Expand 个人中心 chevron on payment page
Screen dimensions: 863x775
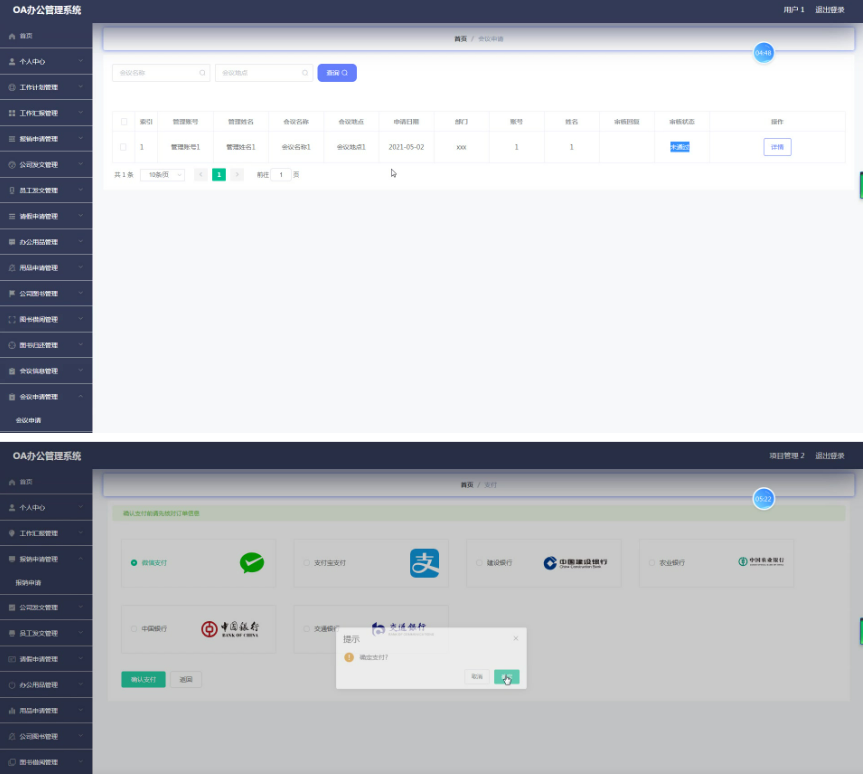pyautogui.click(x=80, y=507)
